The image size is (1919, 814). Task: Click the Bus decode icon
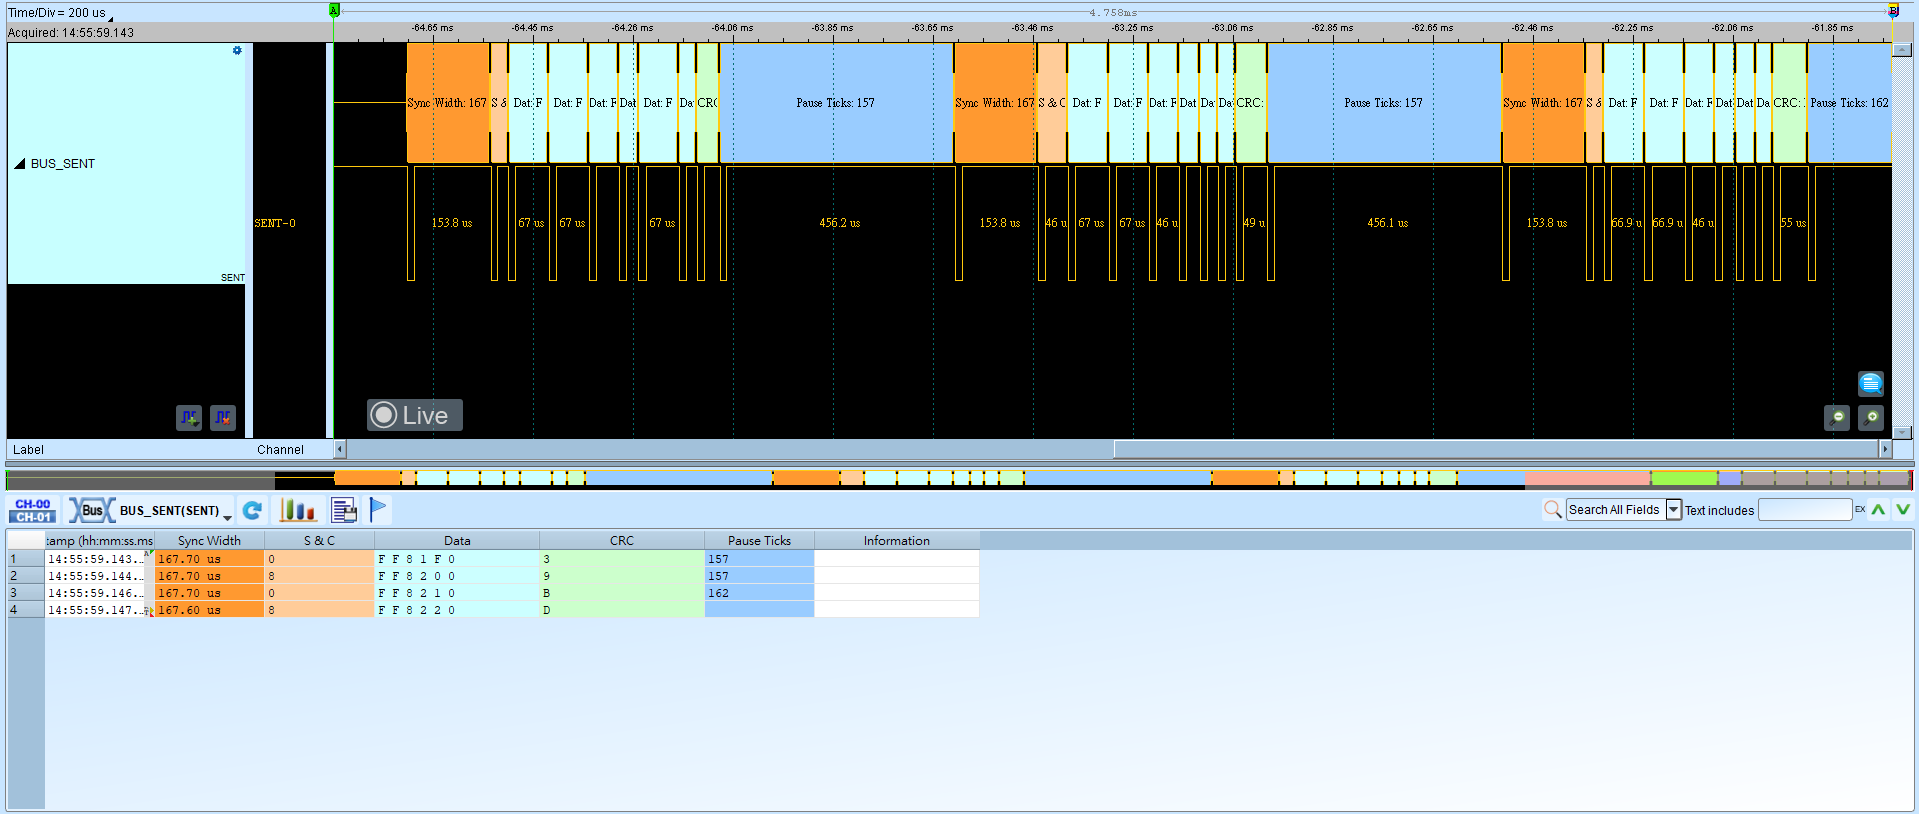92,510
